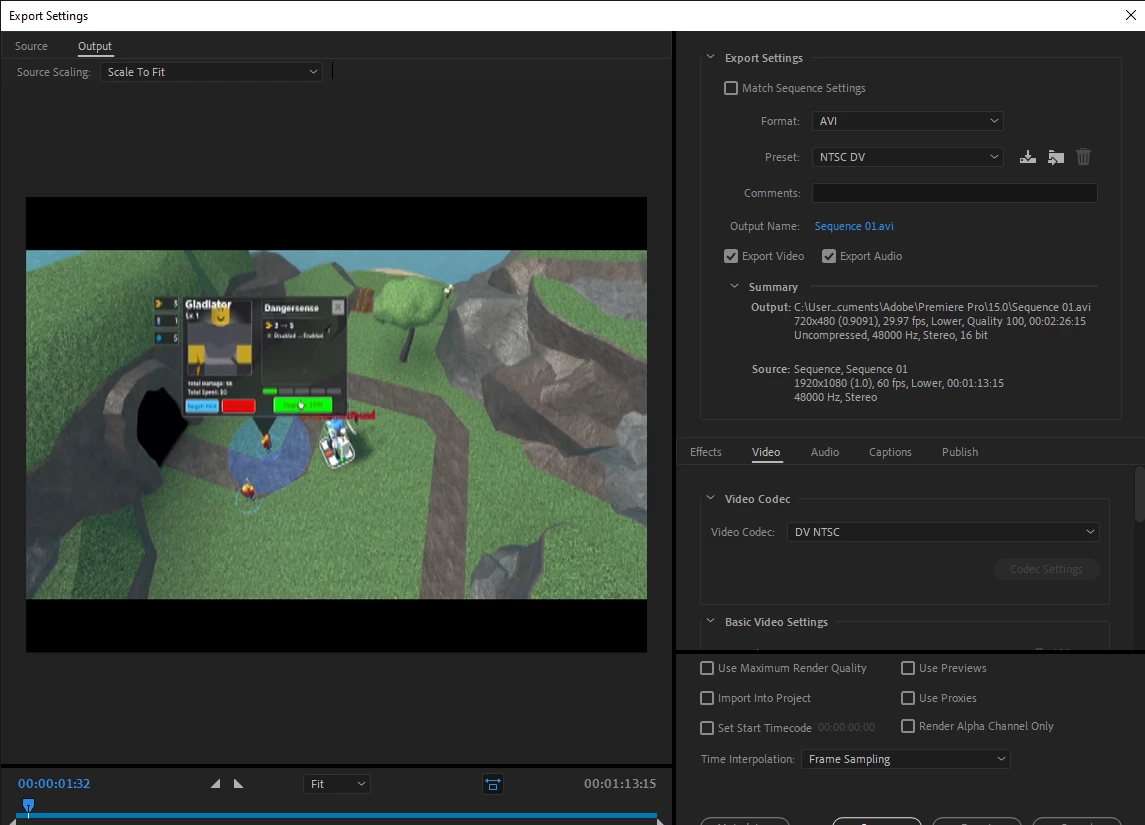Switch to the Effects tab

click(705, 452)
